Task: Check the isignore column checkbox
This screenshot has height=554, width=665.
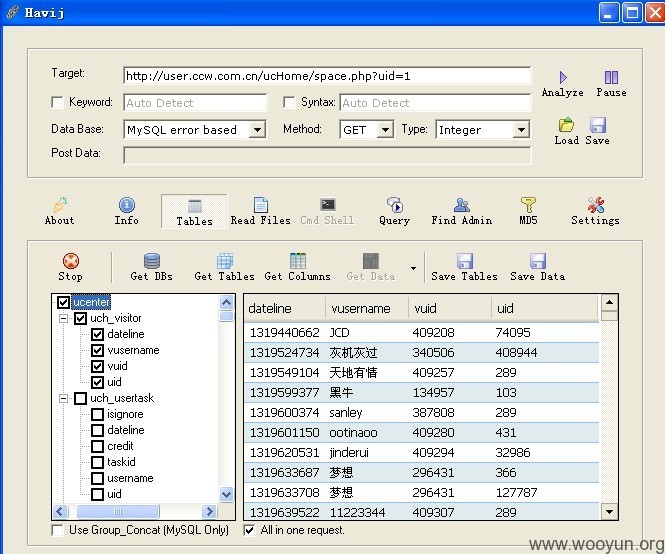Action: tap(98, 414)
